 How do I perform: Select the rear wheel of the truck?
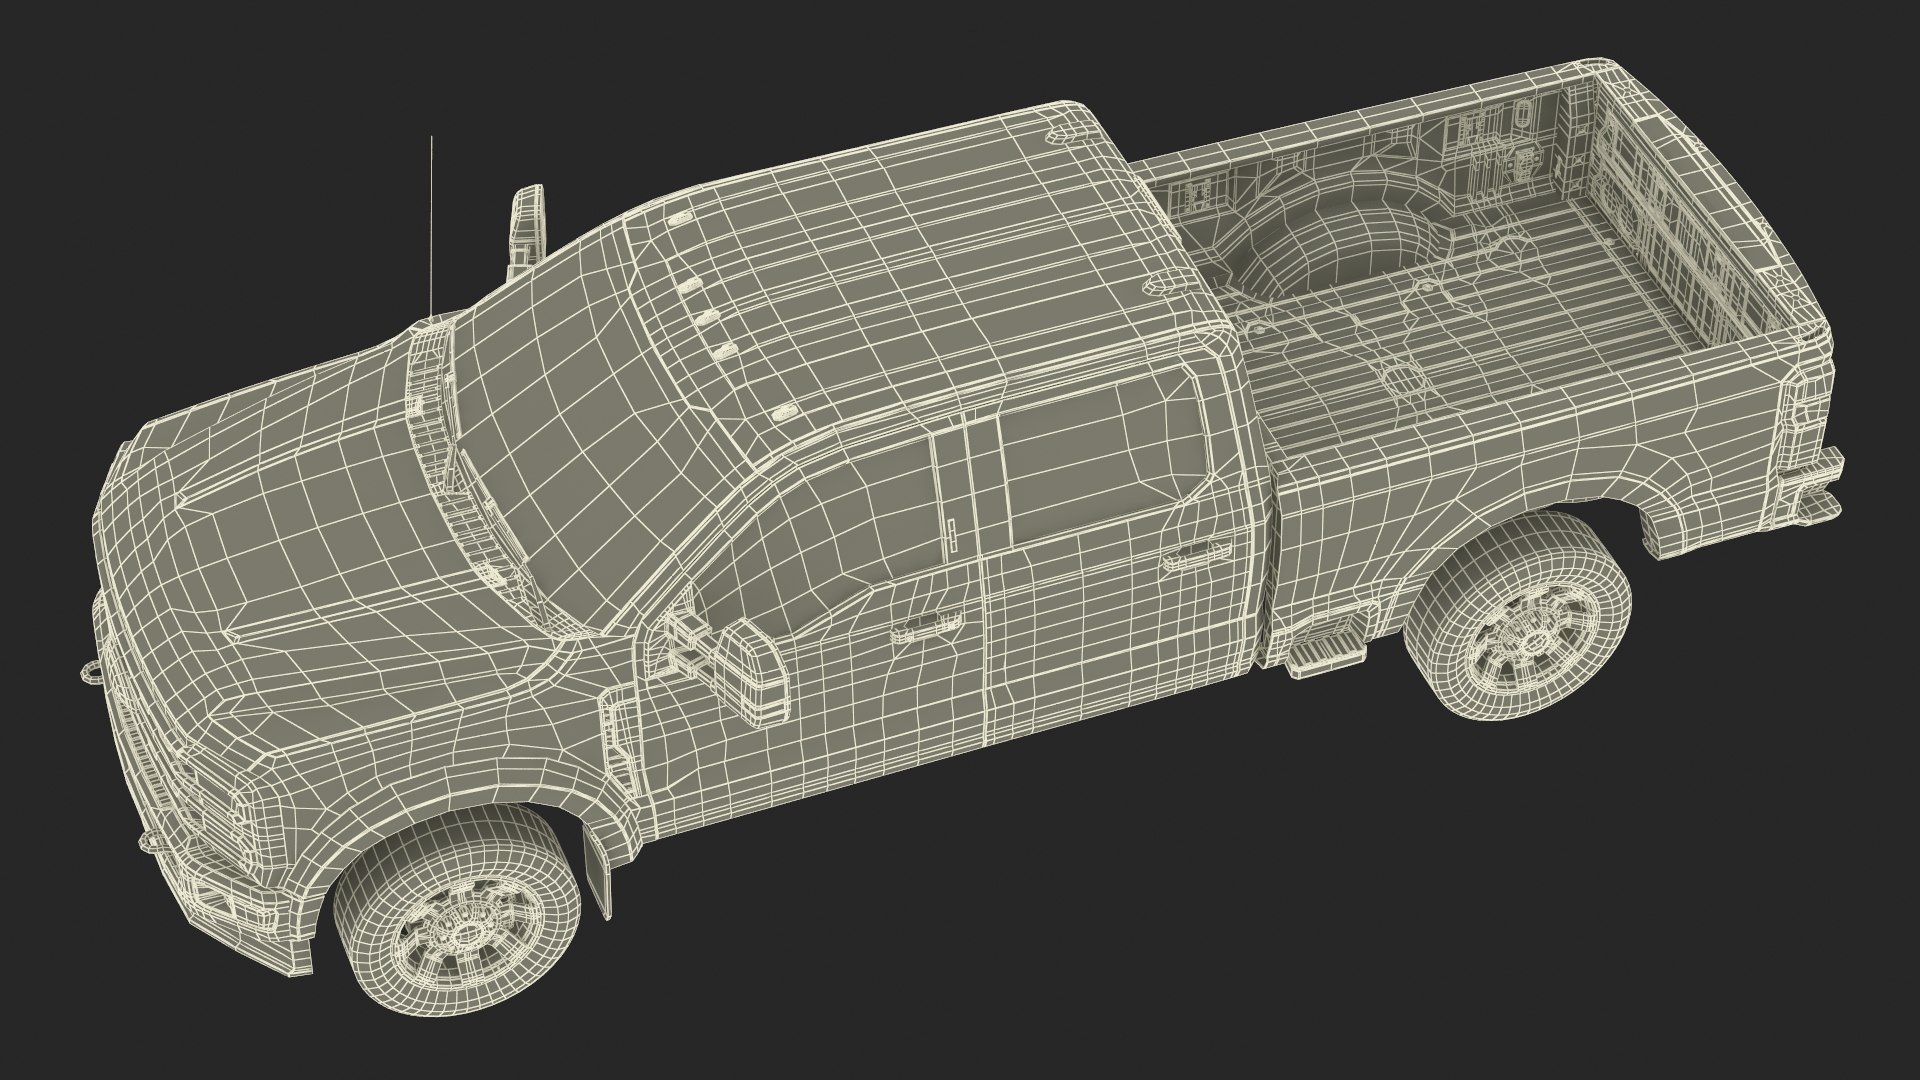(1517, 616)
